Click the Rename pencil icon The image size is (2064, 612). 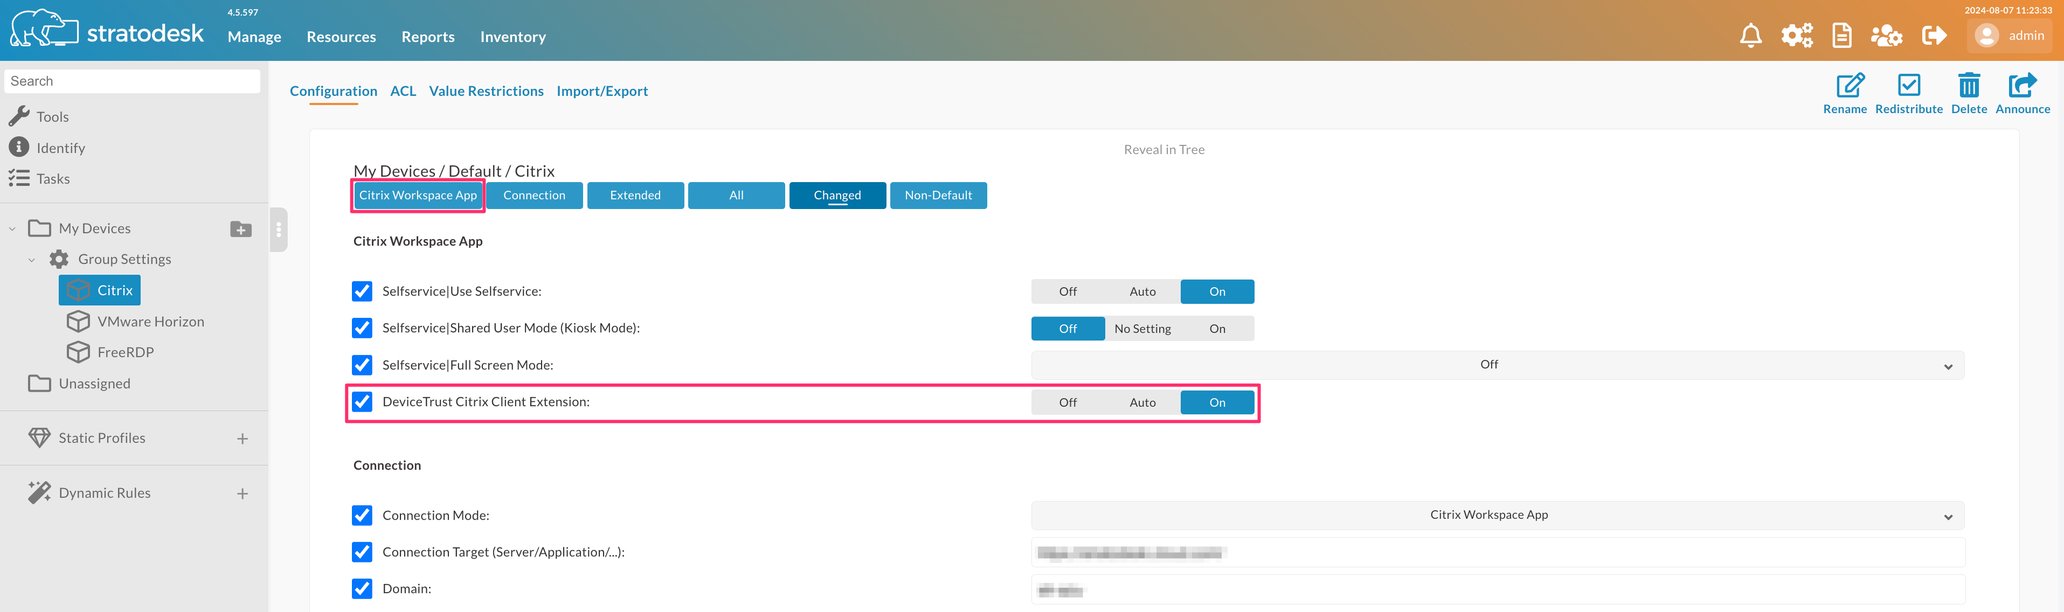tap(1849, 86)
